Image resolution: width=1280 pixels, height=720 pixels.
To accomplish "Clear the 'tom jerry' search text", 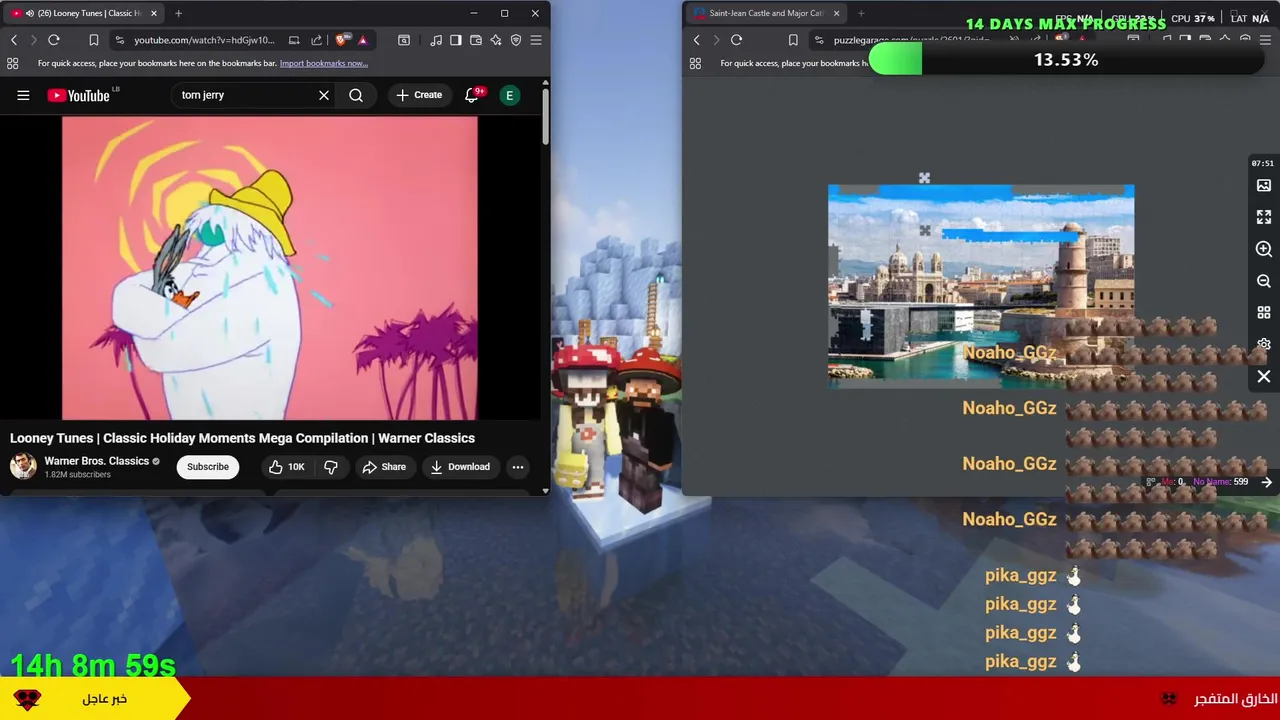I will [x=324, y=95].
